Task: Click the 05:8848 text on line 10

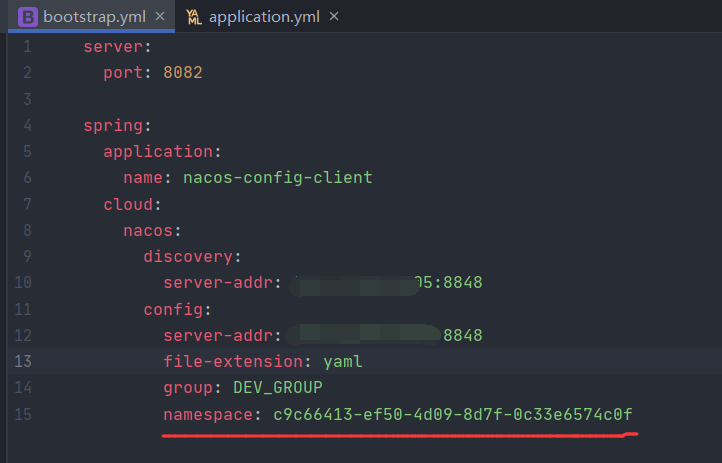Action: click(448, 283)
